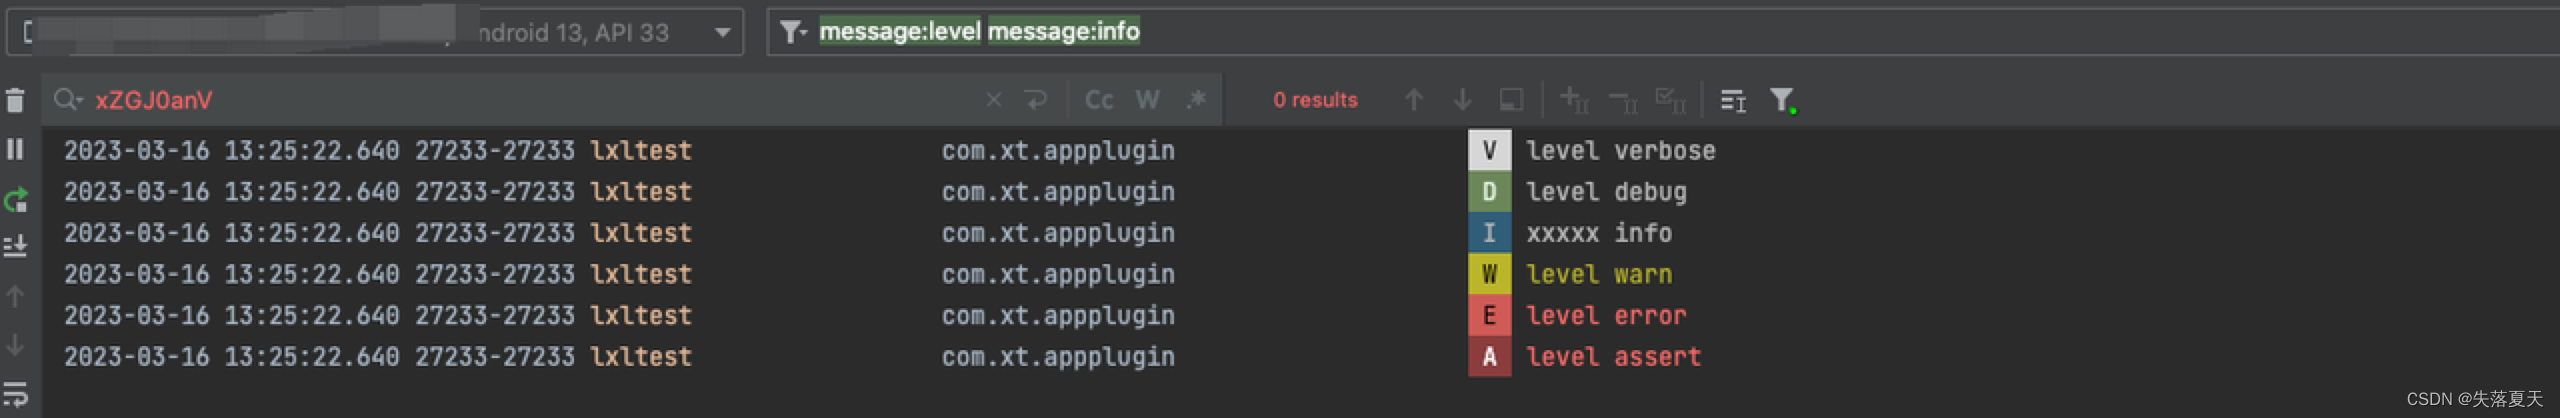Screen dimensions: 2560x418
Task: Click the scroll-to-end icon in the sidebar
Action: point(15,246)
